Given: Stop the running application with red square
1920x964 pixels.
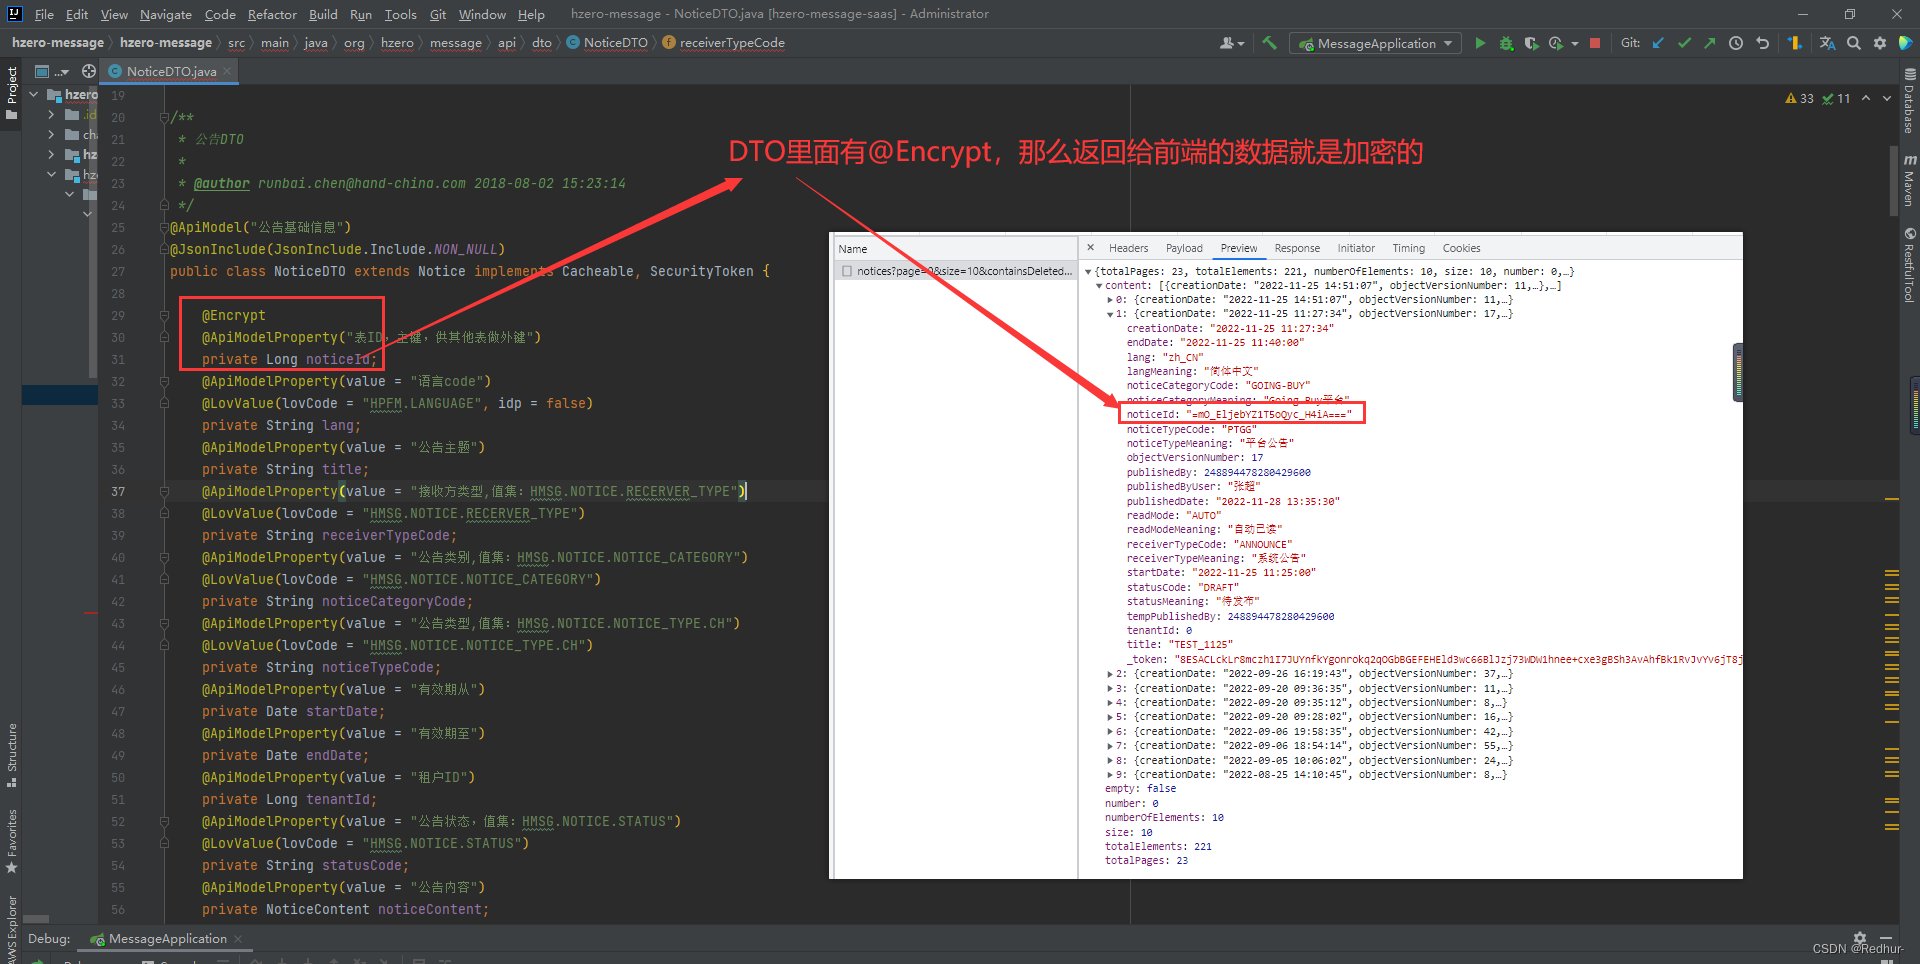Looking at the screenshot, I should tap(1595, 43).
